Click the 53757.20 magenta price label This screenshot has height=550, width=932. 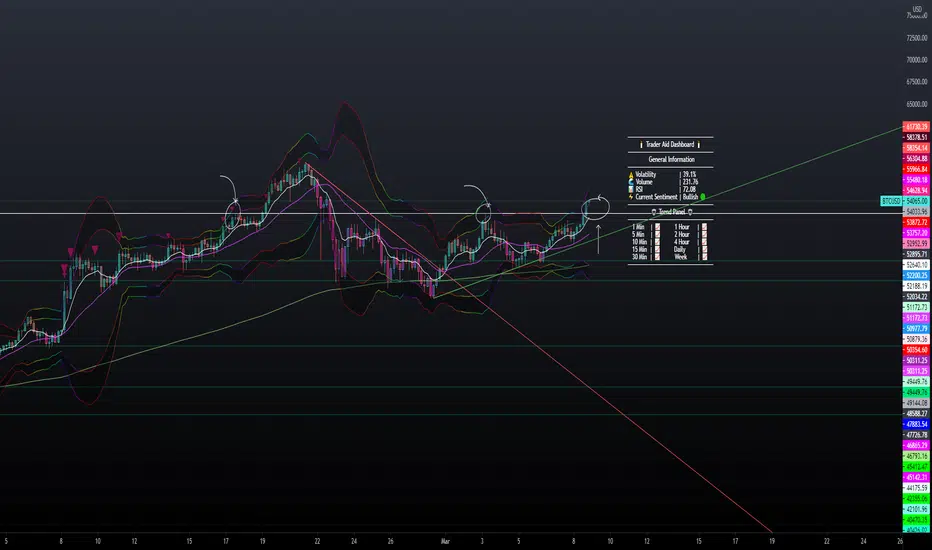(916, 233)
